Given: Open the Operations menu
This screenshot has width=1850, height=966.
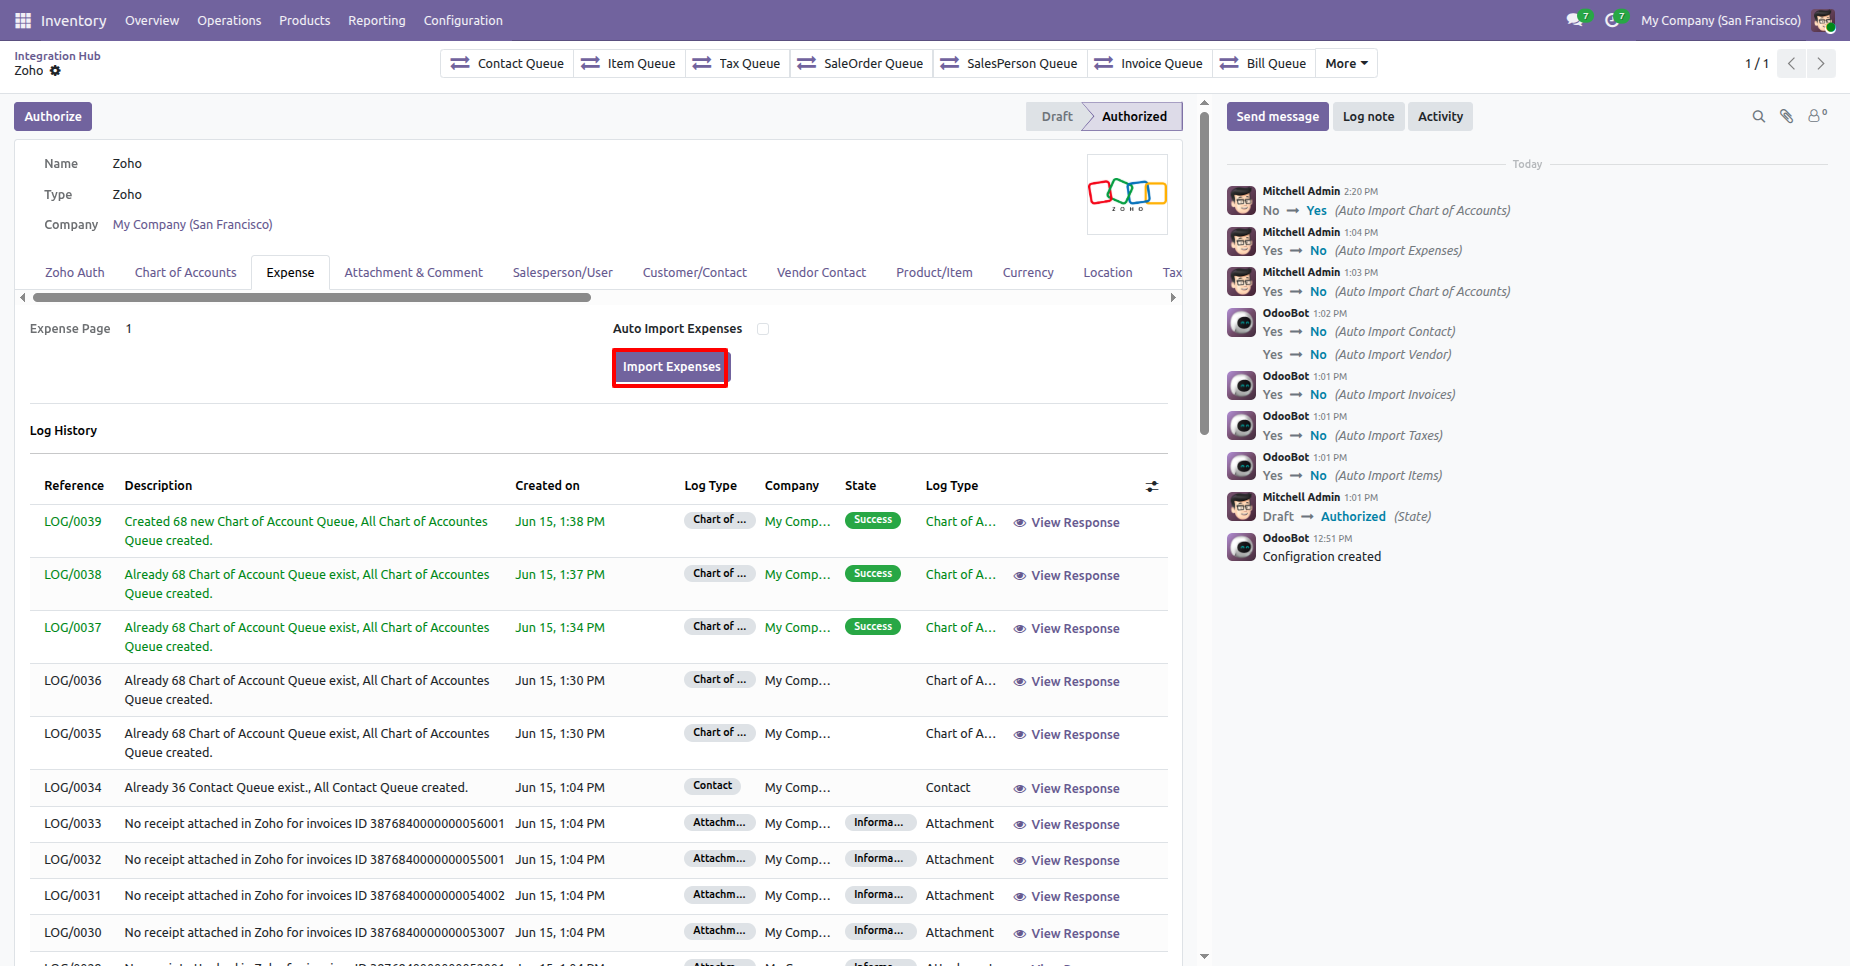Looking at the screenshot, I should point(229,20).
